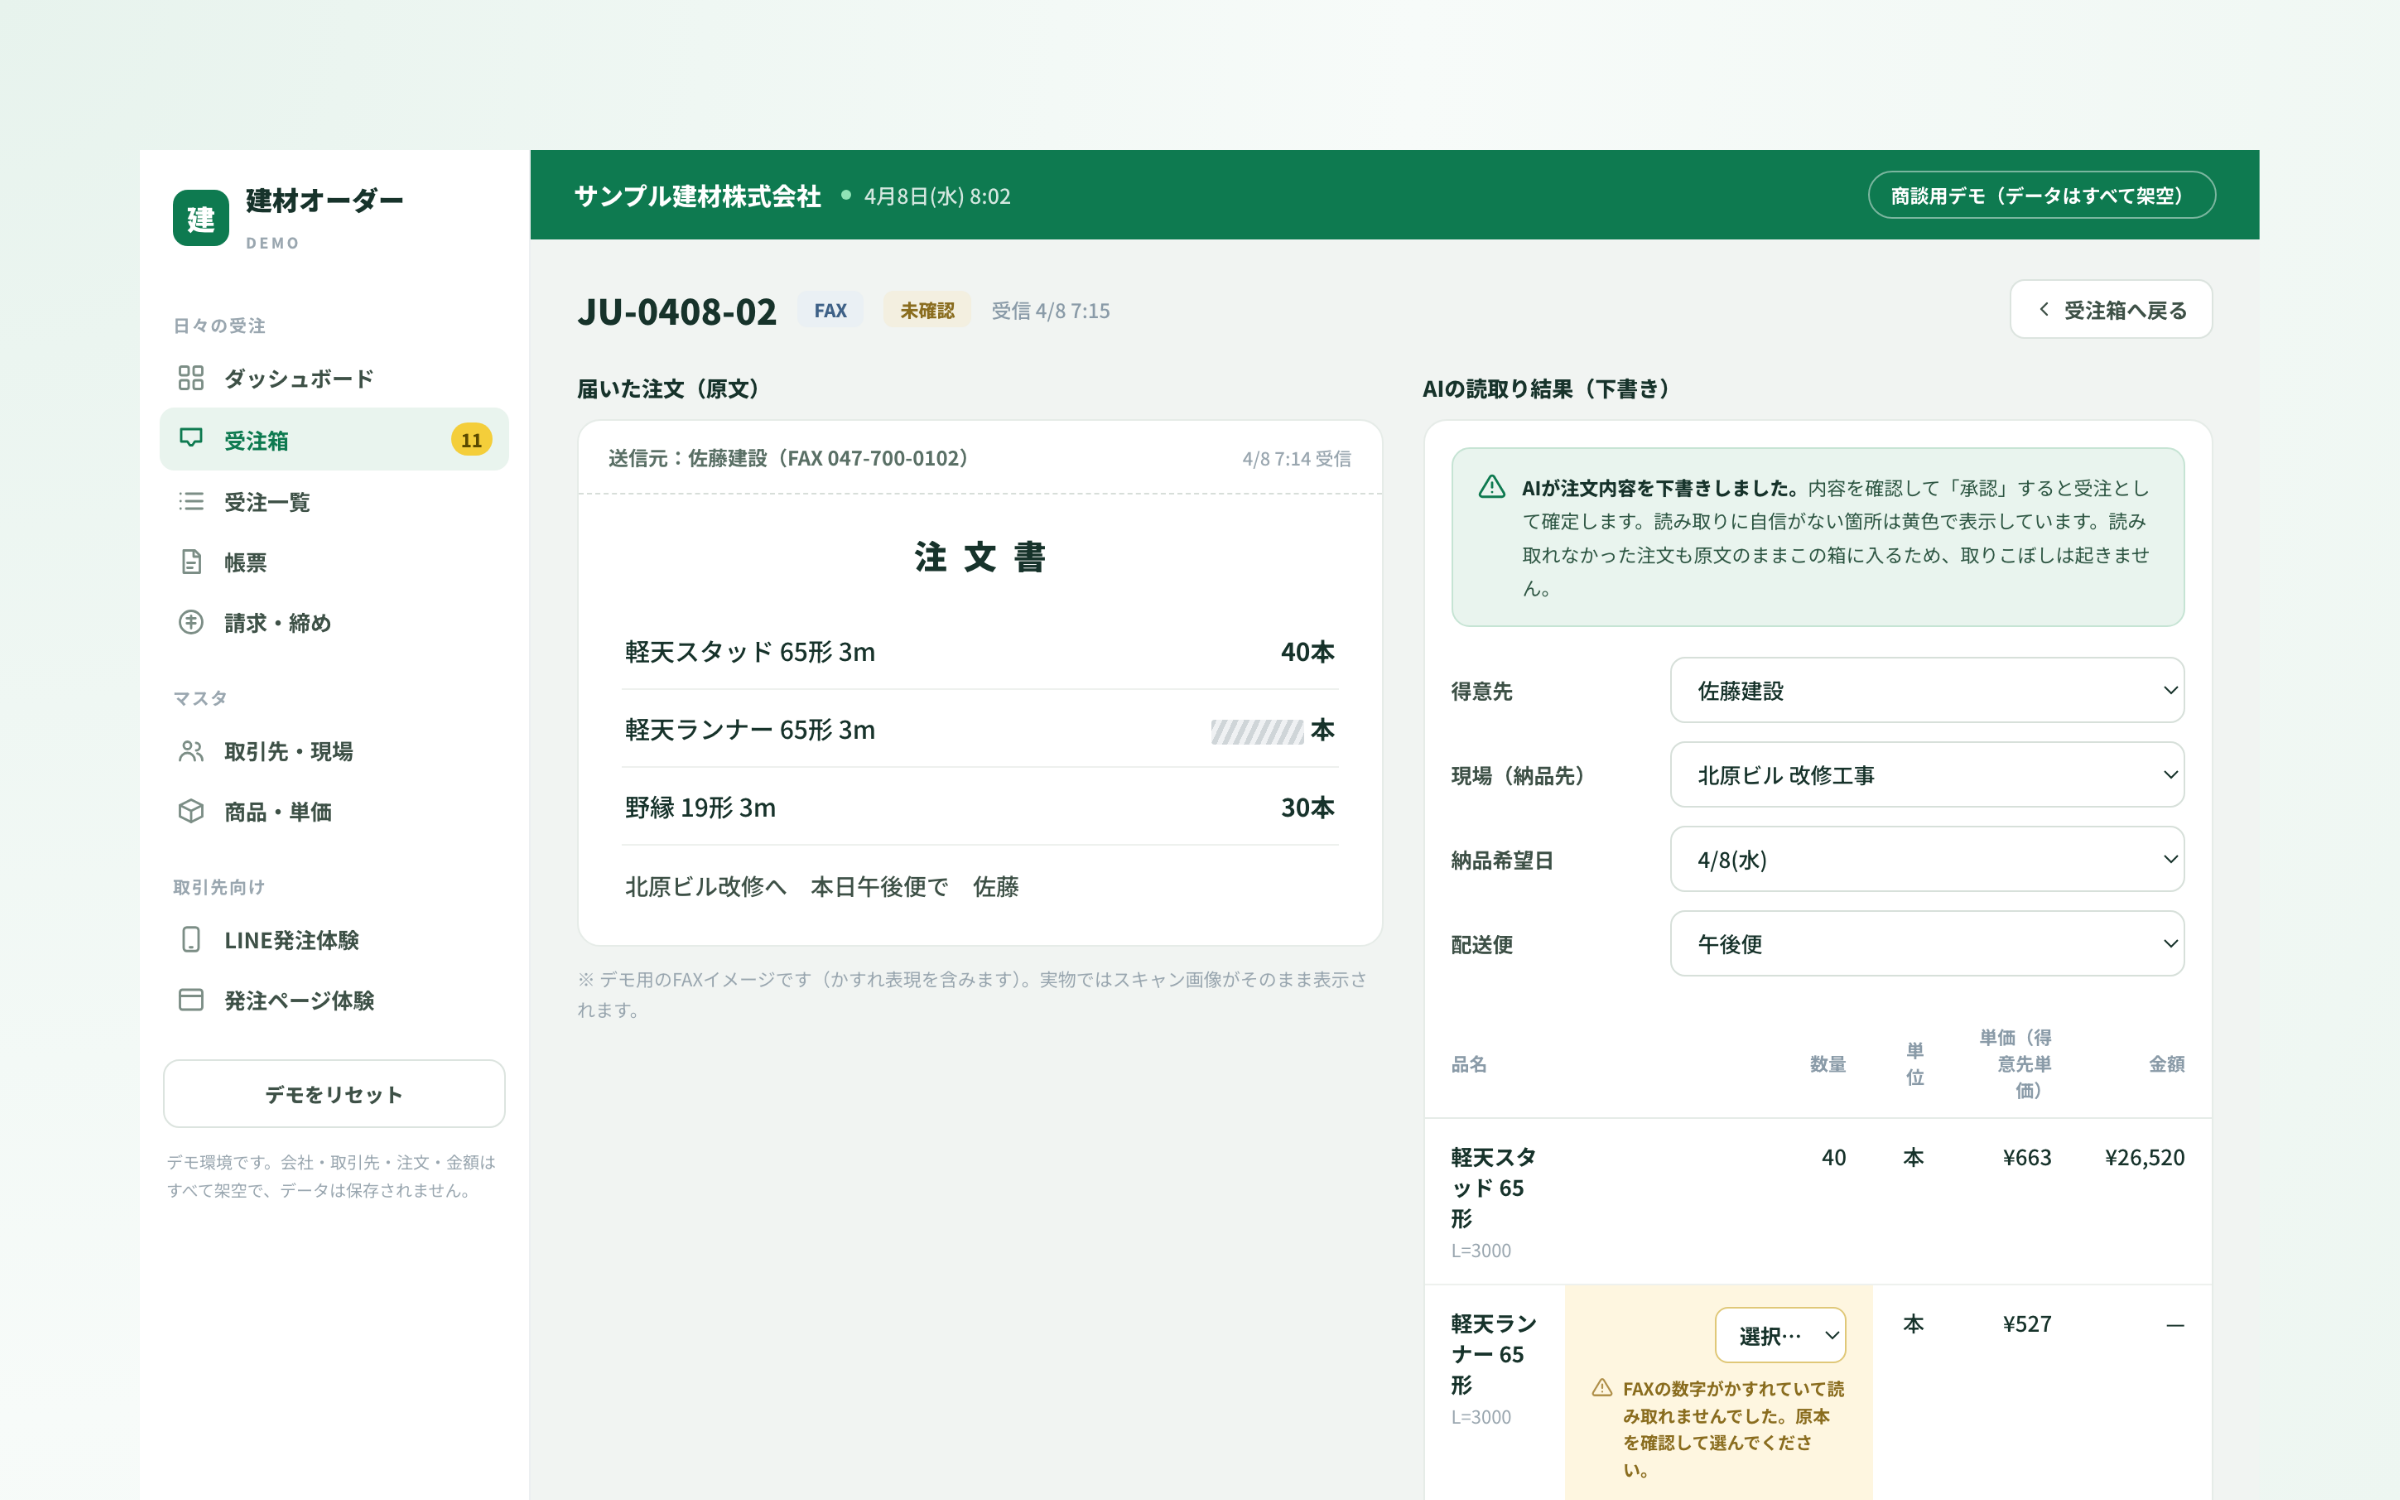This screenshot has height=1500, width=2400.
Task: Open the 受注箱 menu item
Action: click(x=334, y=439)
